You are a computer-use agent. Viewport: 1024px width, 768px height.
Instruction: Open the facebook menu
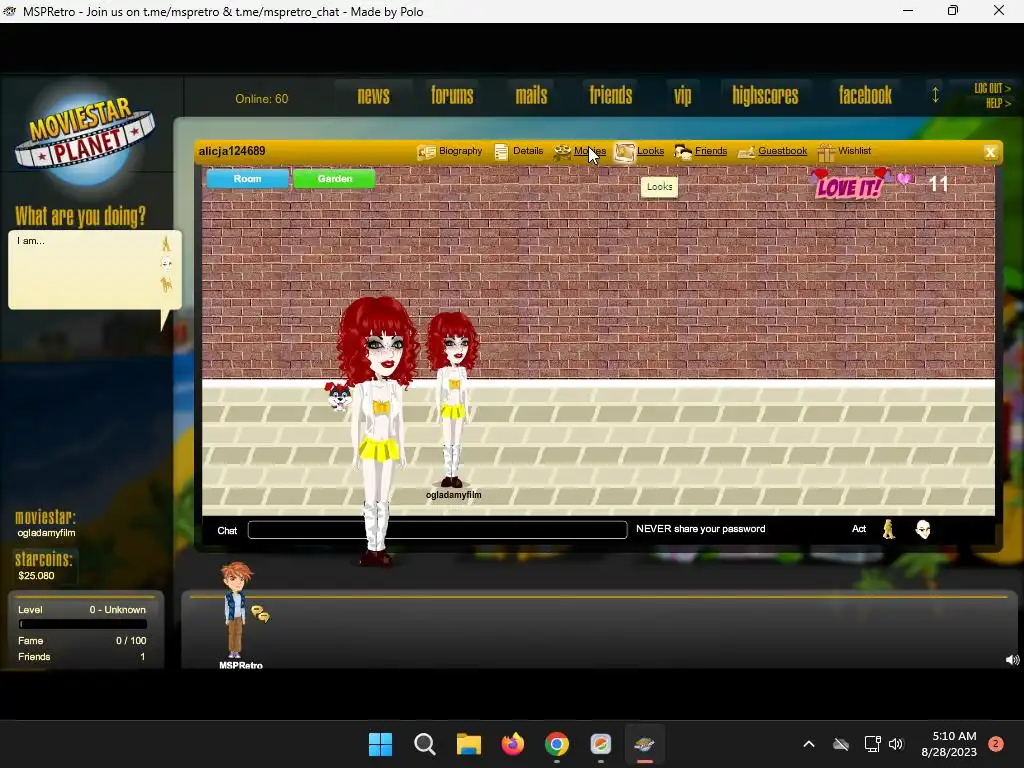coord(865,96)
